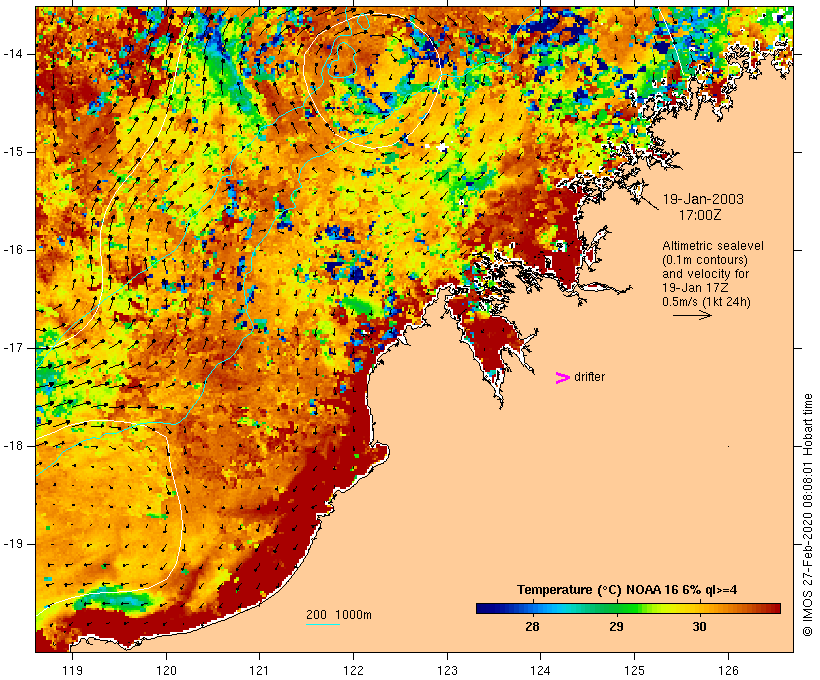Click the Temperature NOAA 16 colorbar title
Viewport: 820px width, 680px height.
[627, 590]
